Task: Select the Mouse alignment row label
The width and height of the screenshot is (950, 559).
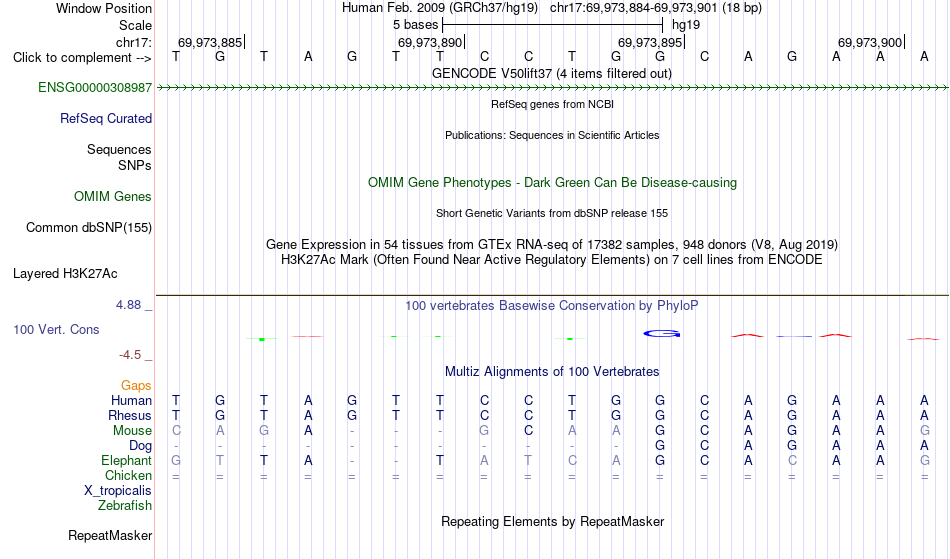Action: tap(133, 431)
